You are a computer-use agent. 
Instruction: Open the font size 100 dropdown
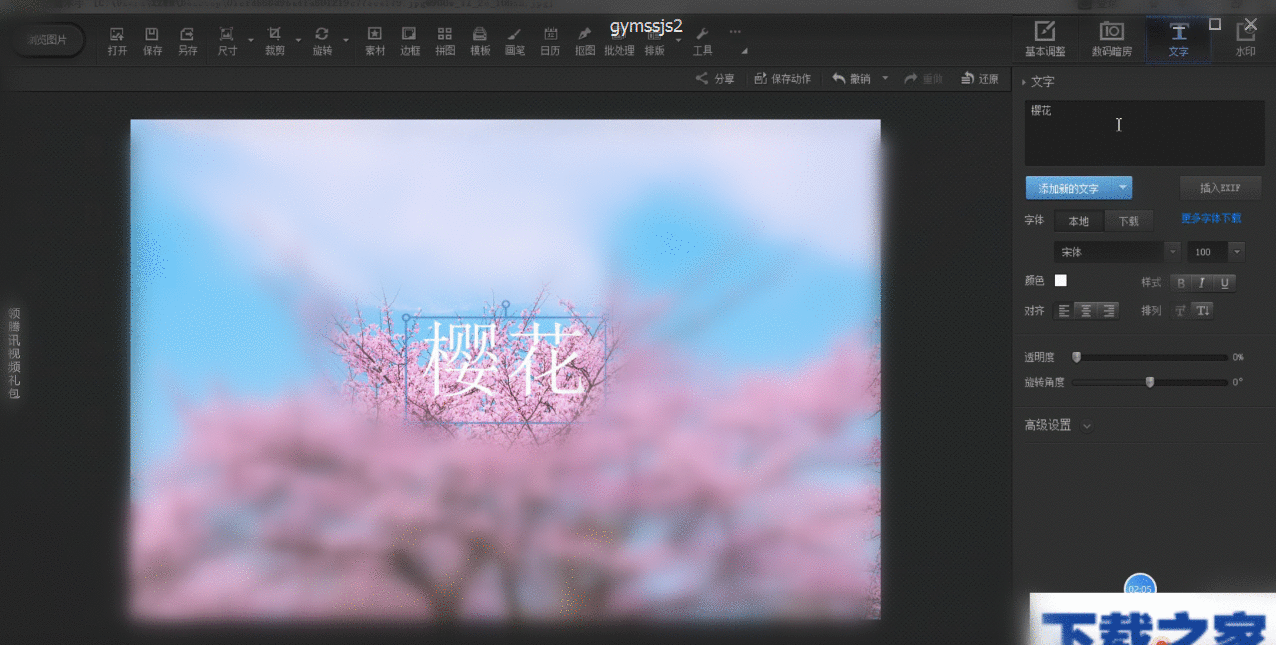[1215, 252]
